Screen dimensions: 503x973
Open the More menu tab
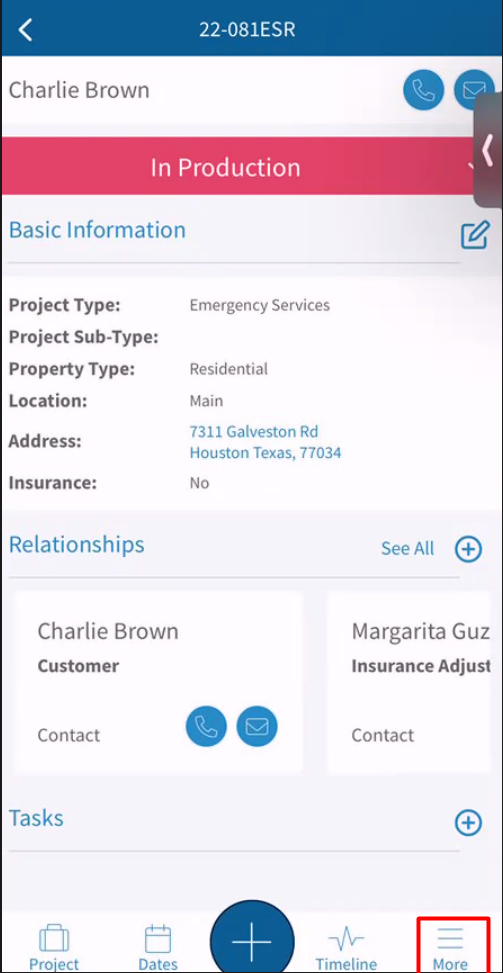coord(451,948)
